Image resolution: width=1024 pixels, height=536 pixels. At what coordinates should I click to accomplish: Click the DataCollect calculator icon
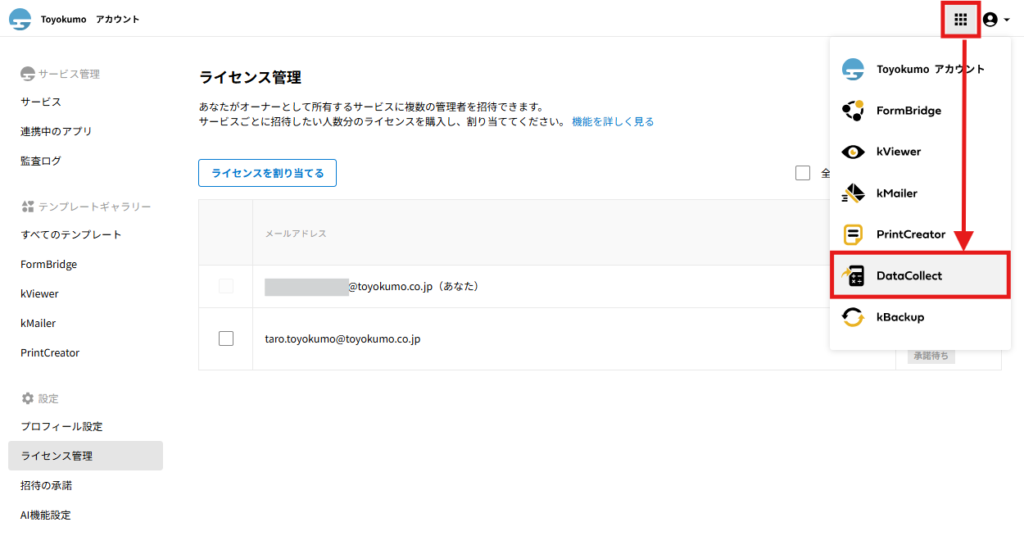[853, 276]
